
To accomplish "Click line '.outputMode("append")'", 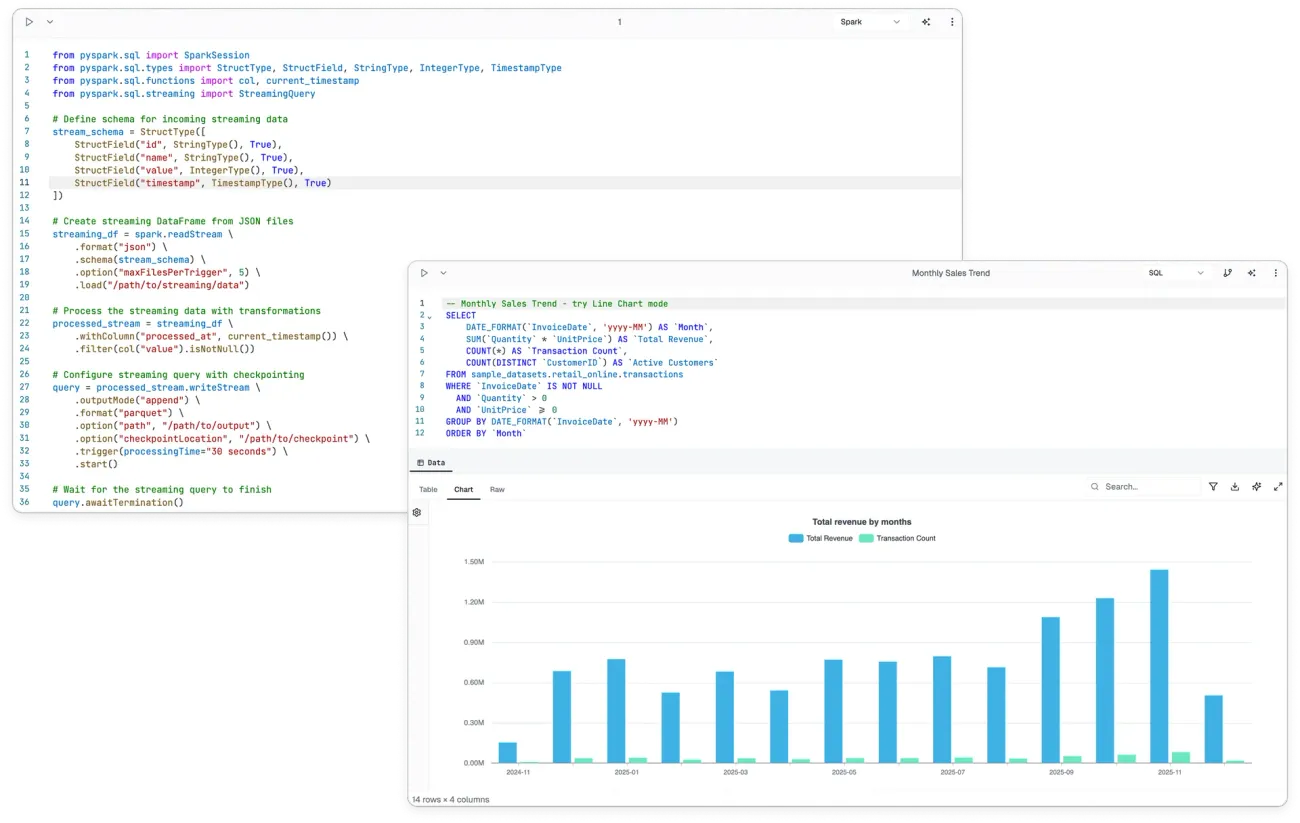I will [x=136, y=400].
